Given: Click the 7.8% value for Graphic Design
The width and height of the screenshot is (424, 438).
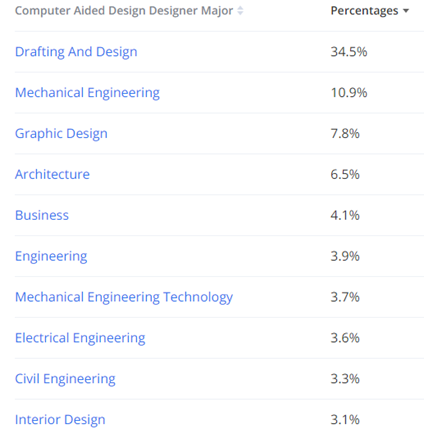Looking at the screenshot, I should click(x=345, y=134).
